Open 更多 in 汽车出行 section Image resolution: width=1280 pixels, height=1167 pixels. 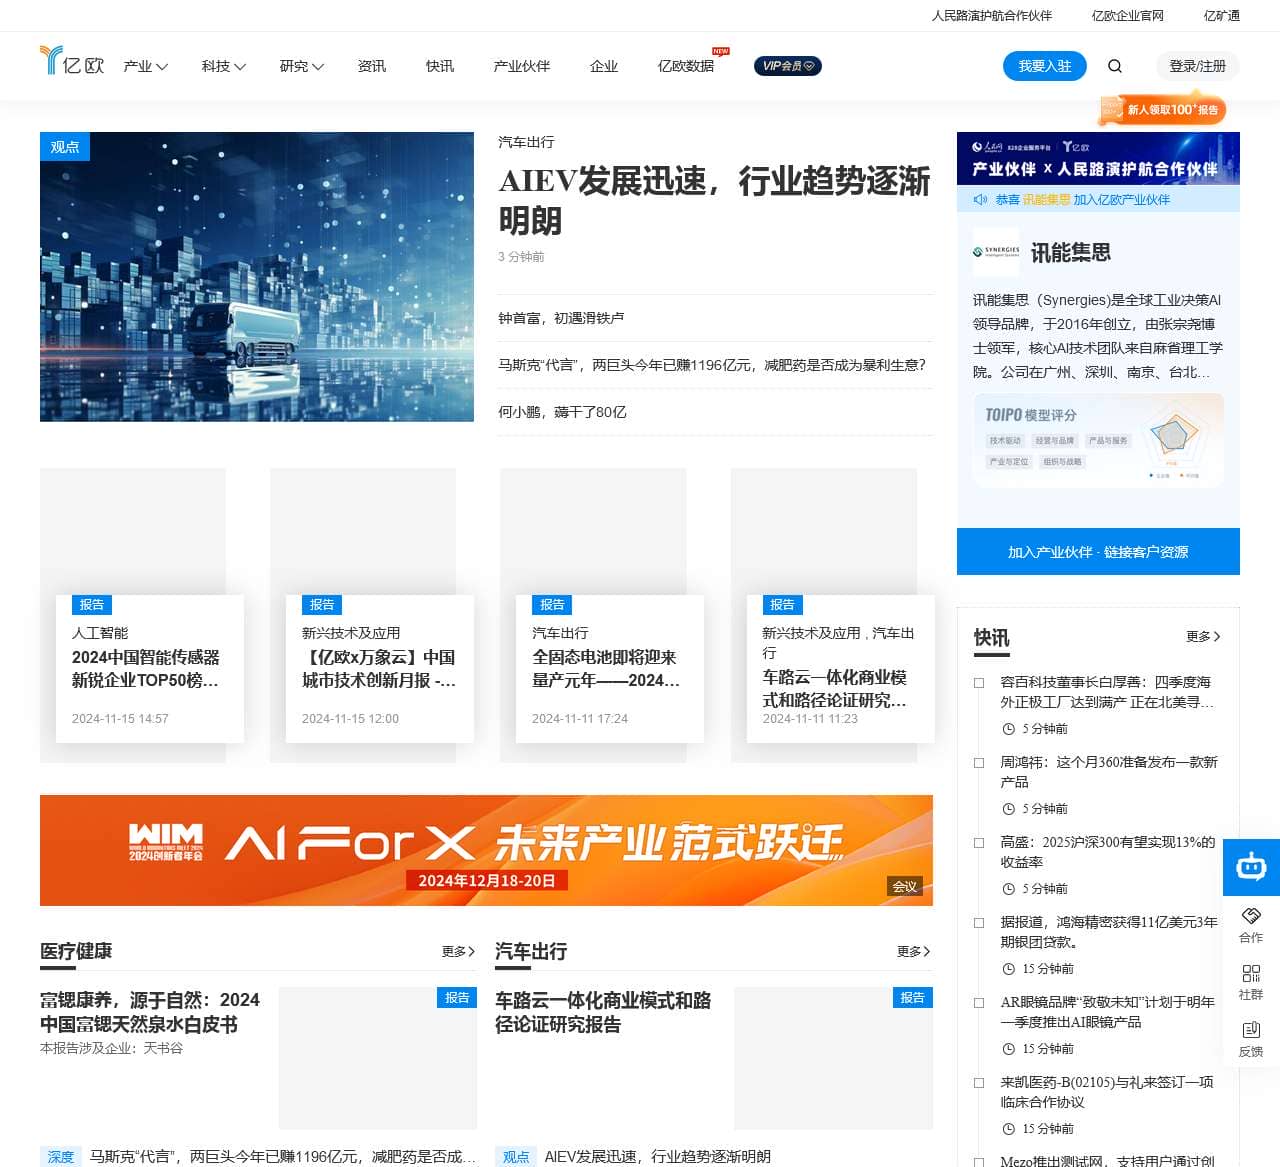914,951
